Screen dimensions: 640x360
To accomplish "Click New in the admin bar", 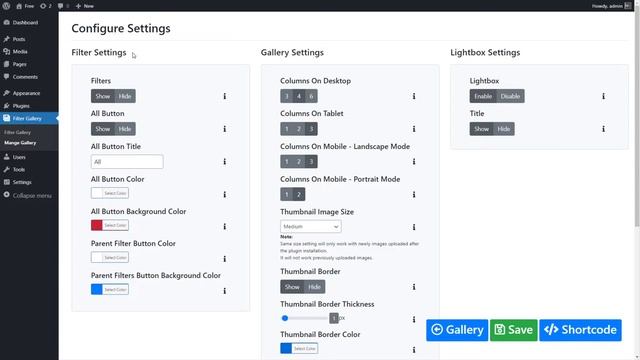I will [x=85, y=6].
